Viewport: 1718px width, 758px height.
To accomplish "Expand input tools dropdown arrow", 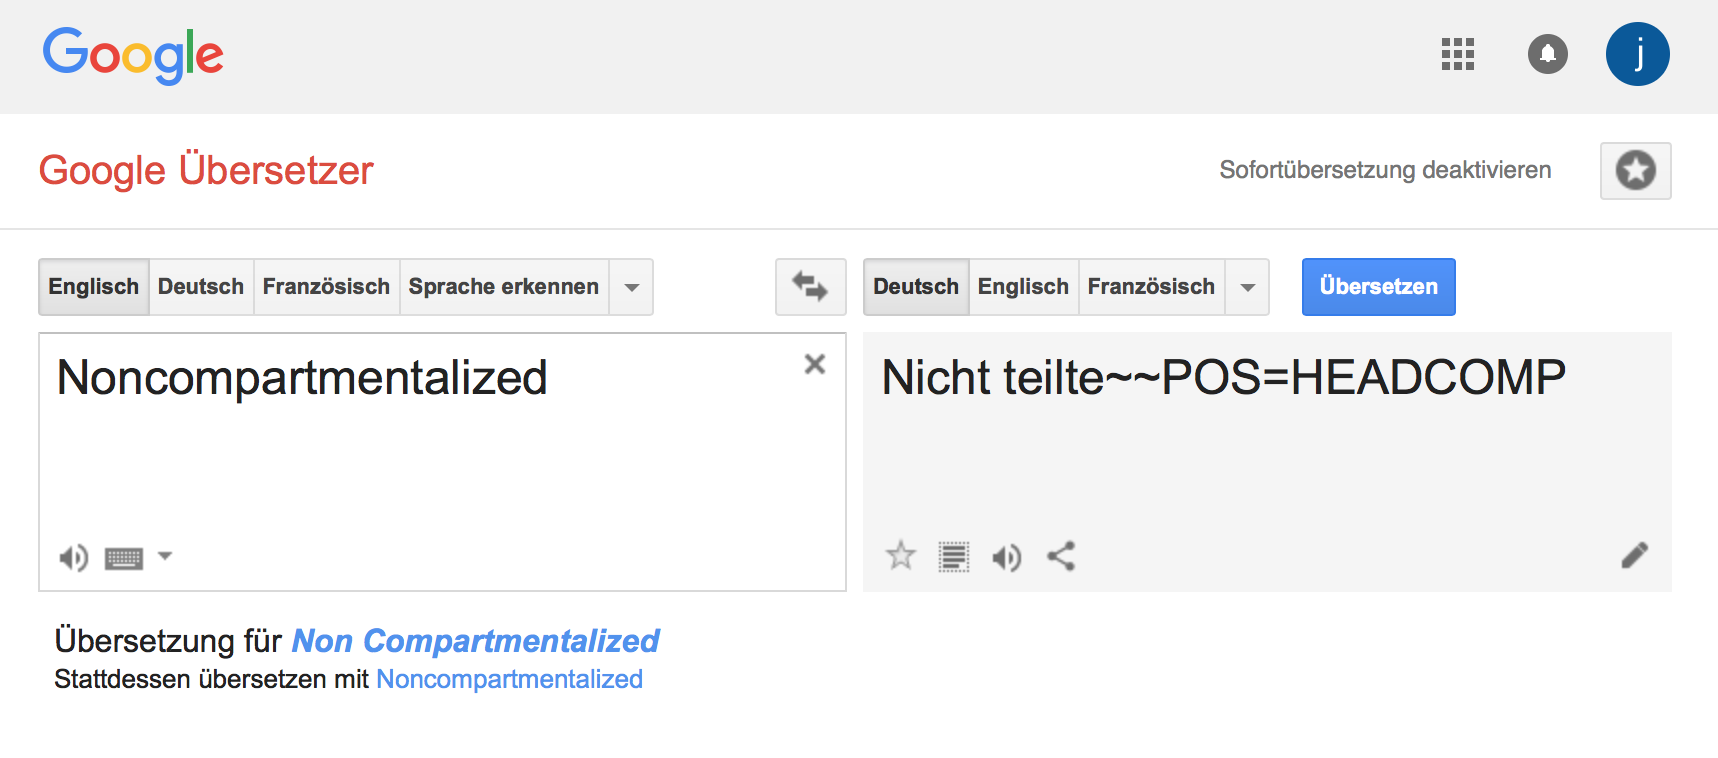I will (x=166, y=556).
